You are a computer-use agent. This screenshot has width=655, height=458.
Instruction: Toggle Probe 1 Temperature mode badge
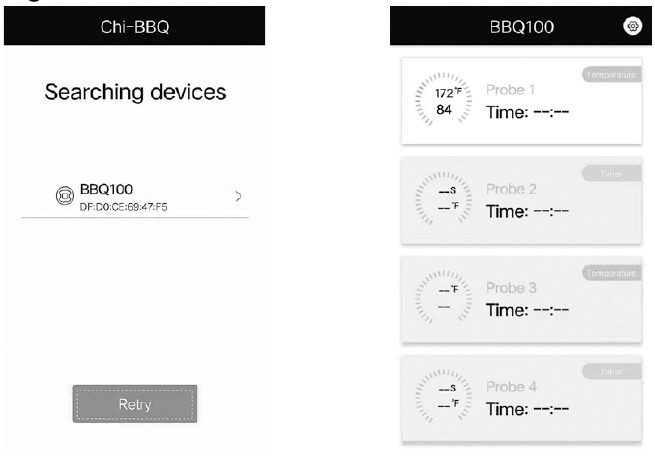point(608,74)
